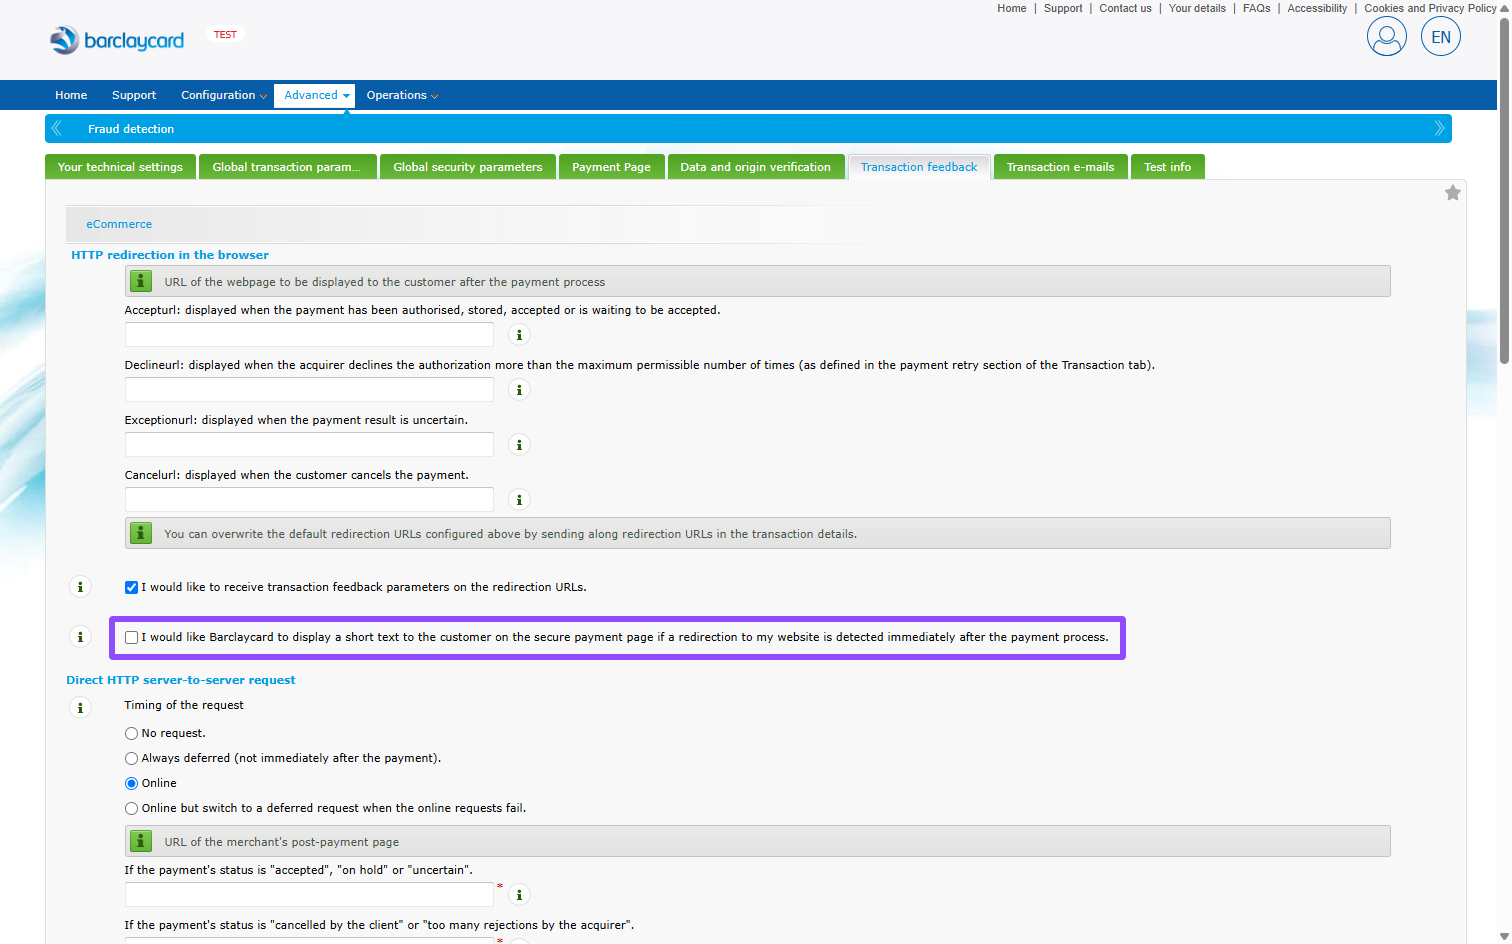Click the Your details link
The height and width of the screenshot is (944, 1512).
click(x=1197, y=8)
